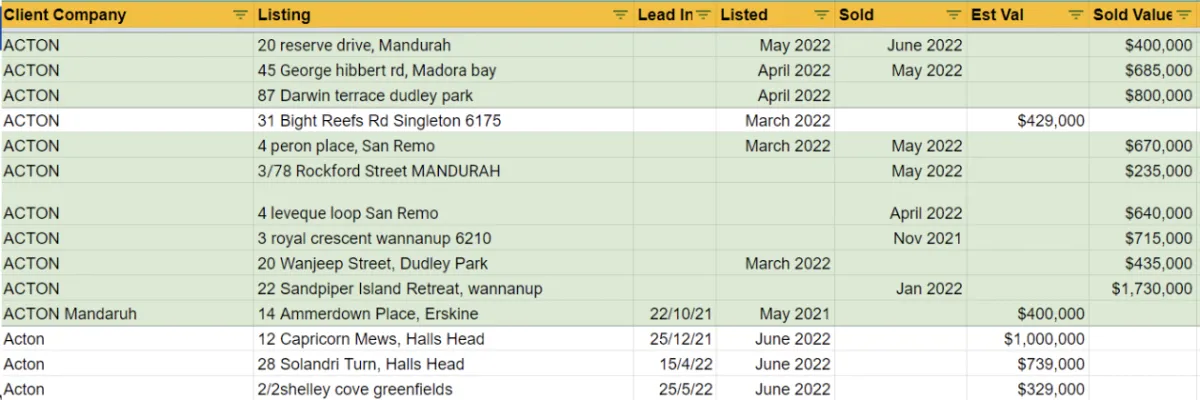
Task: Select the $429,000 estimated value cell
Action: (x=1050, y=120)
